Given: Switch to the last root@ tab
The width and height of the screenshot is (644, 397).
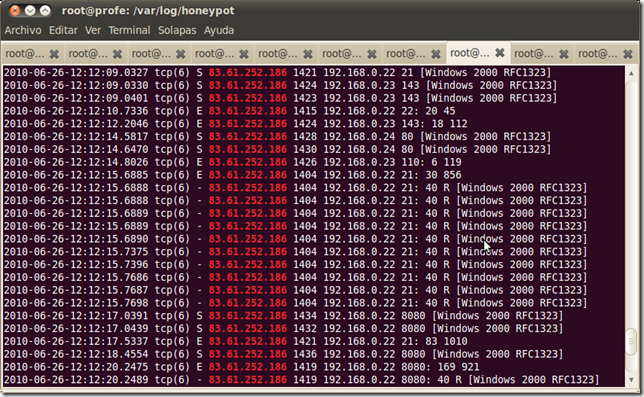Looking at the screenshot, I should tap(598, 54).
